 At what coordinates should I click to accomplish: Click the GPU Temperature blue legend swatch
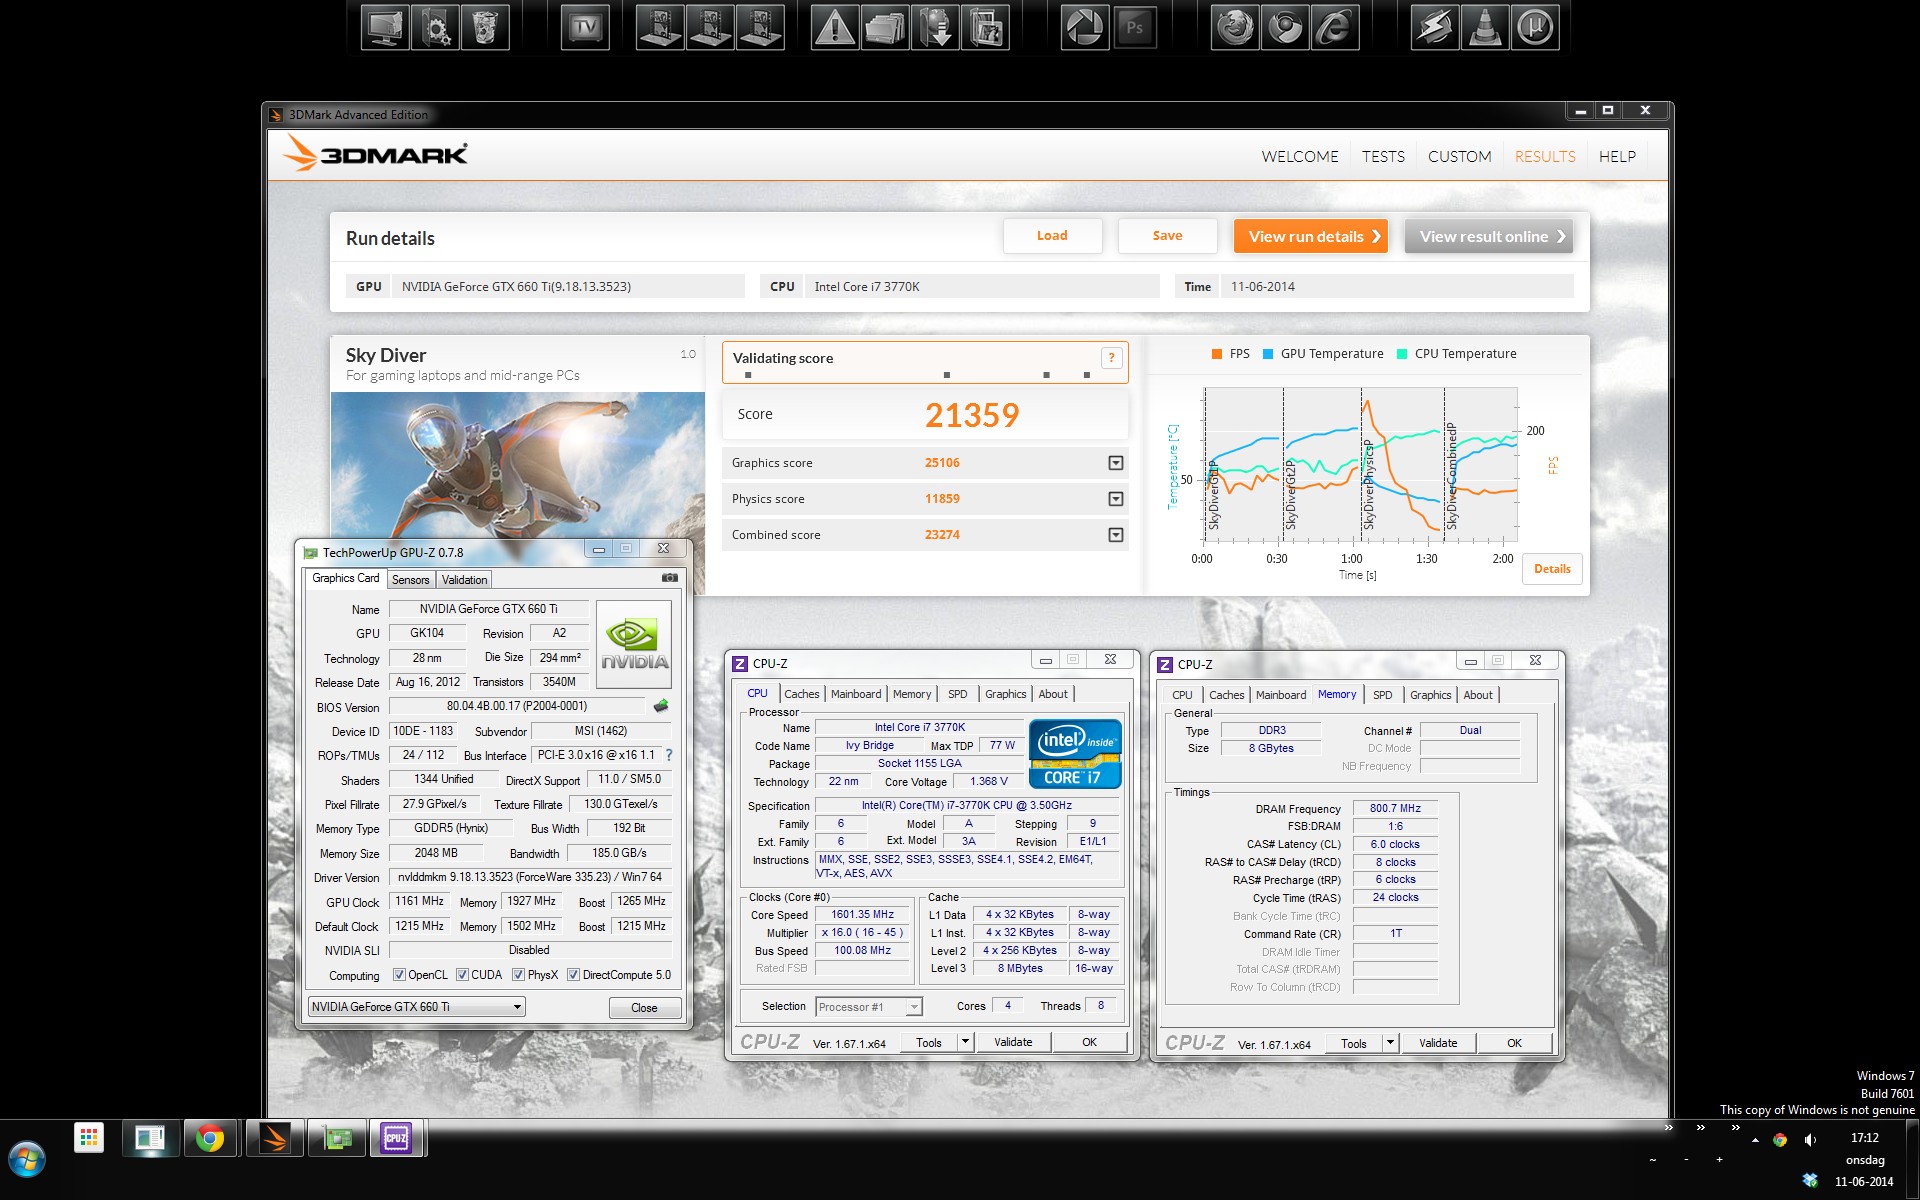[x=1268, y=354]
